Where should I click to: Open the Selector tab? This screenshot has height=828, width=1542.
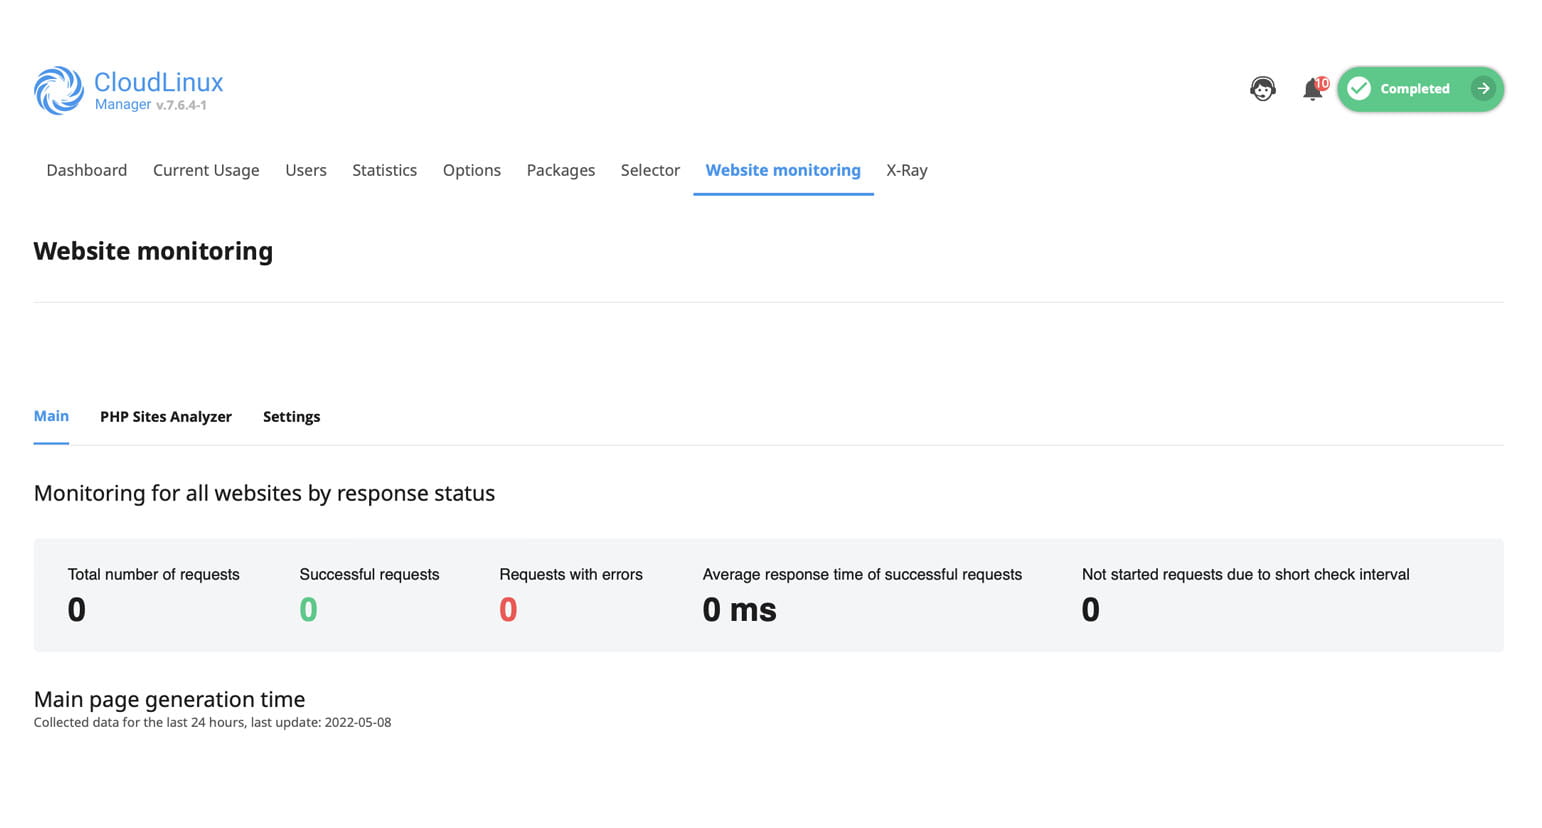coord(650,170)
